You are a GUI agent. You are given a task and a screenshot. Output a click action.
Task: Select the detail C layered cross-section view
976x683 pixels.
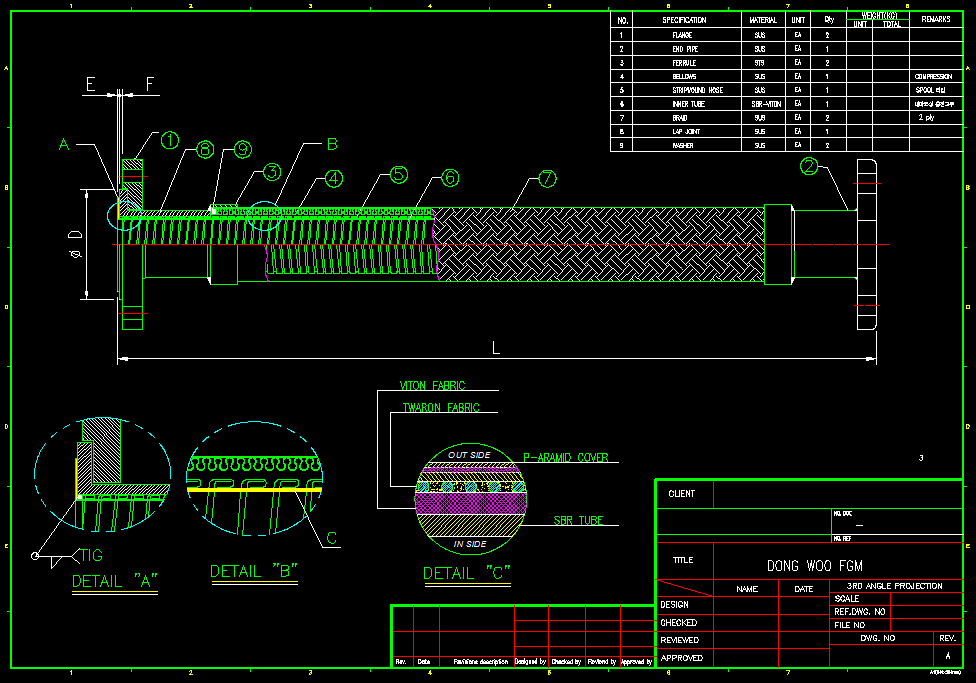(x=471, y=499)
